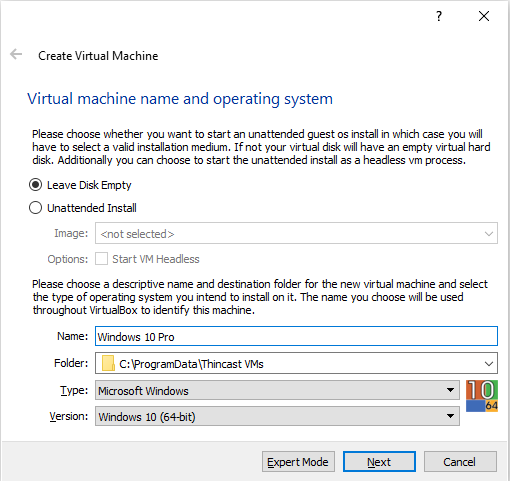The height and width of the screenshot is (481, 510).
Task: Click the Folder: label
Action: click(71, 363)
